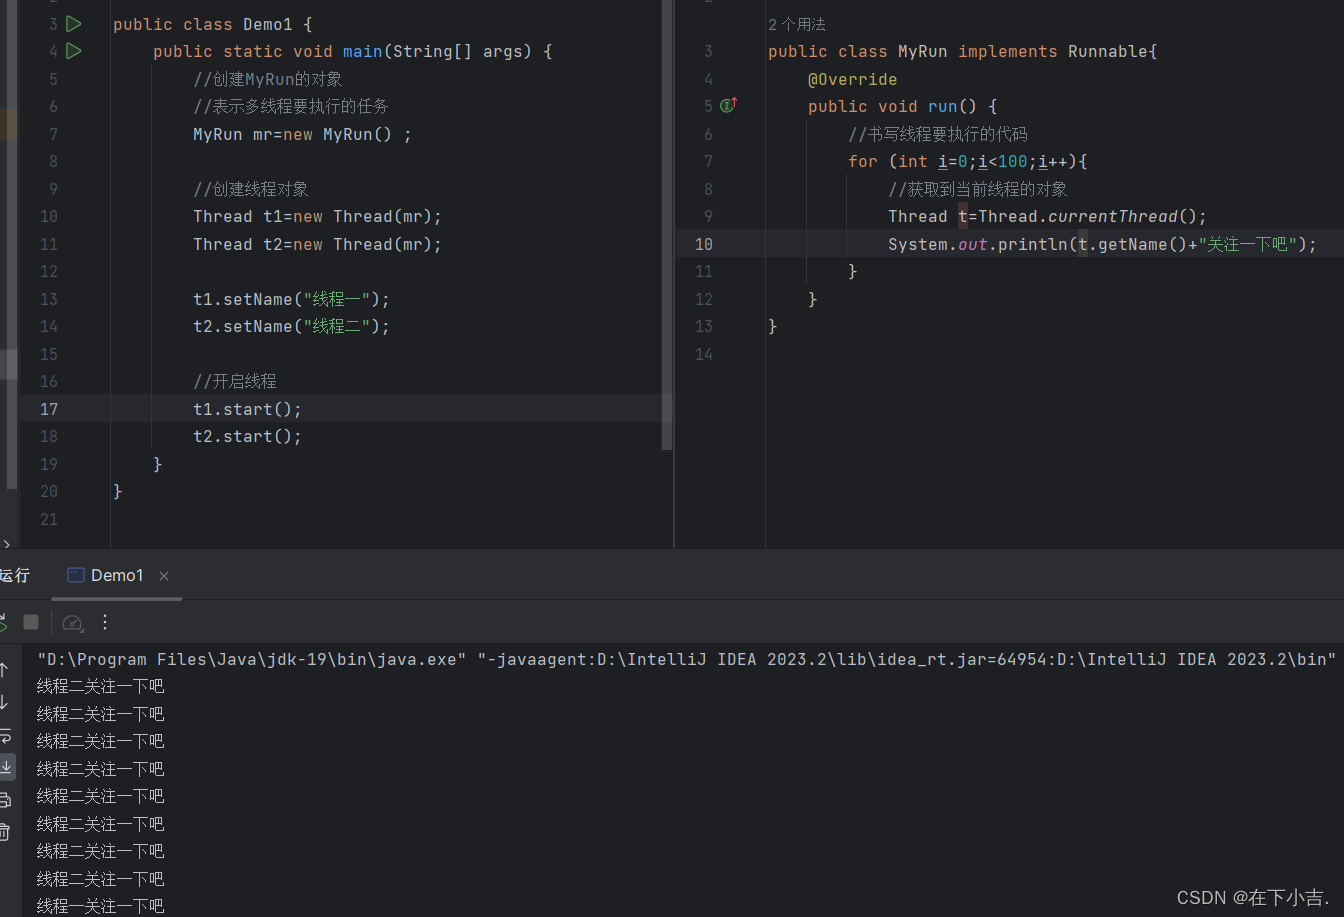Click the implements gutter icon beside run()
Viewport: 1344px width, 917px height.
(729, 104)
